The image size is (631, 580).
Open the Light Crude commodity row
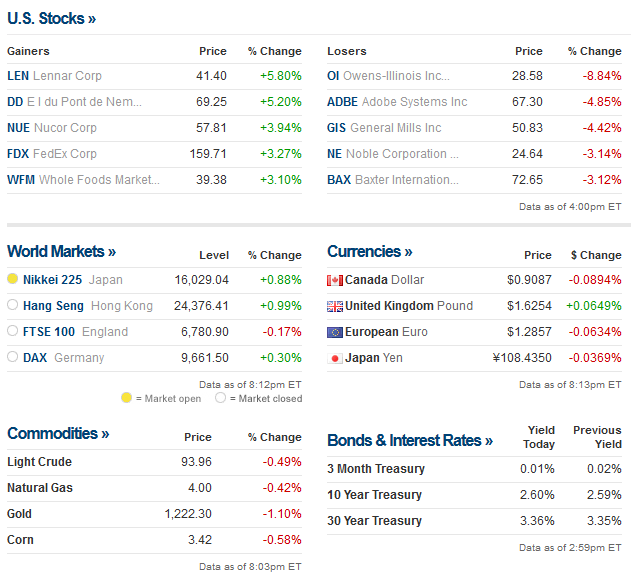point(40,462)
